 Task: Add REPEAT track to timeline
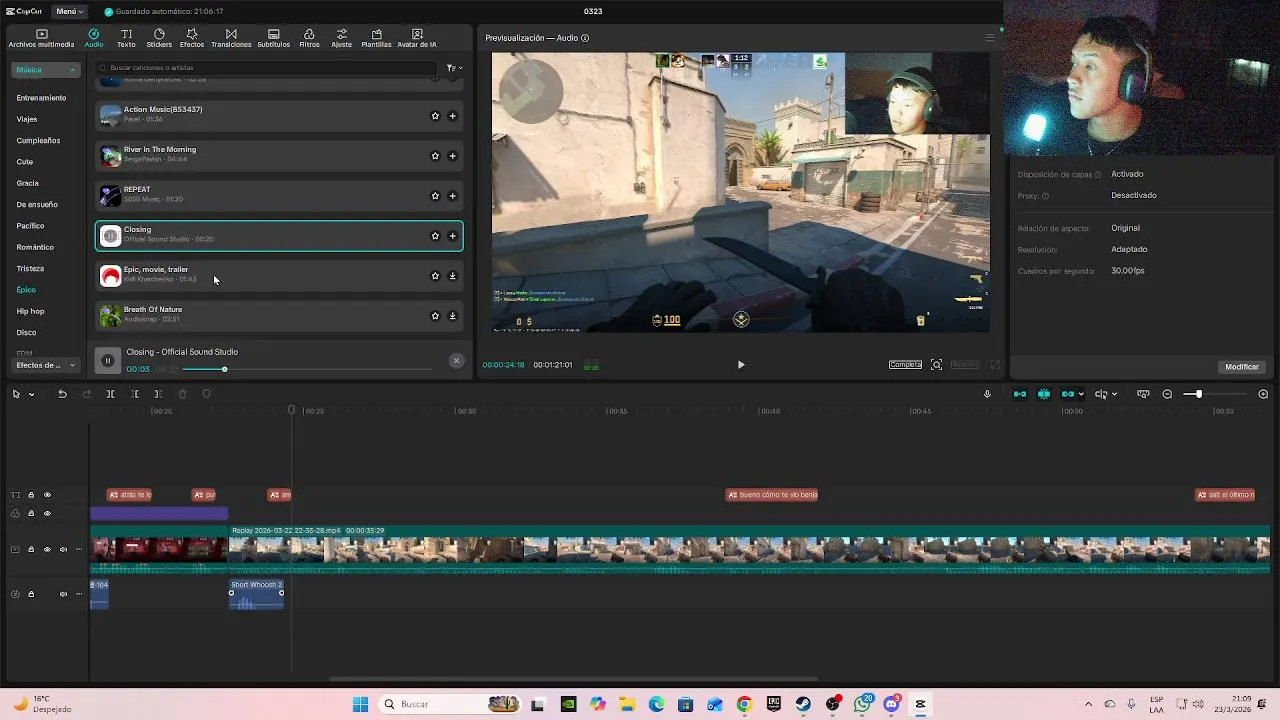pos(452,196)
